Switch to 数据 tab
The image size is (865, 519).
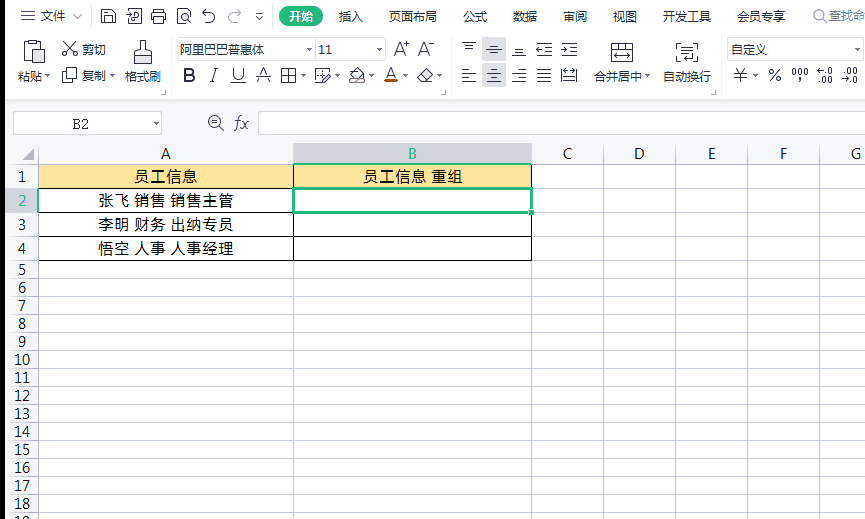(x=525, y=17)
